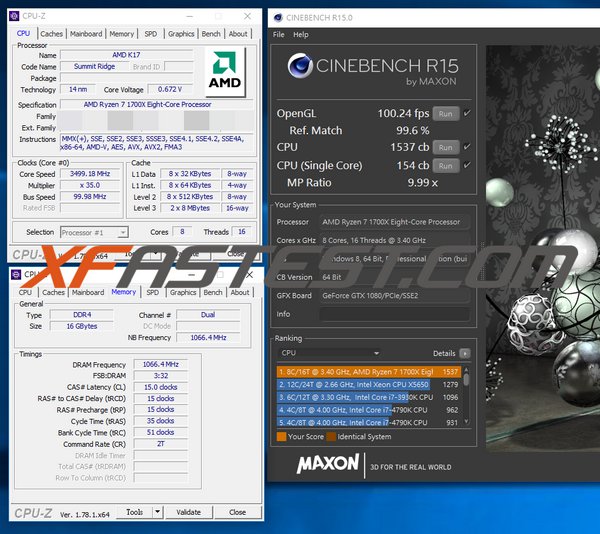Click the CPU-Z app icon in top window title bar
This screenshot has height=534, width=600.
(x=14, y=16)
